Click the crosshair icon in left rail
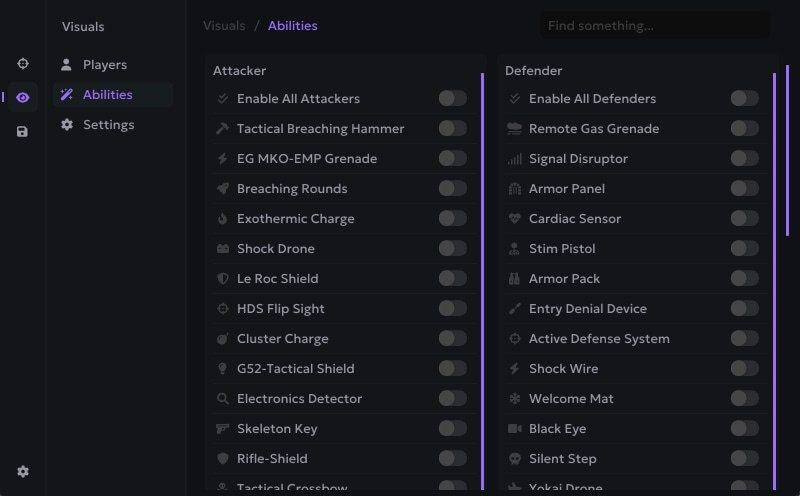The width and height of the screenshot is (800, 496). click(23, 64)
